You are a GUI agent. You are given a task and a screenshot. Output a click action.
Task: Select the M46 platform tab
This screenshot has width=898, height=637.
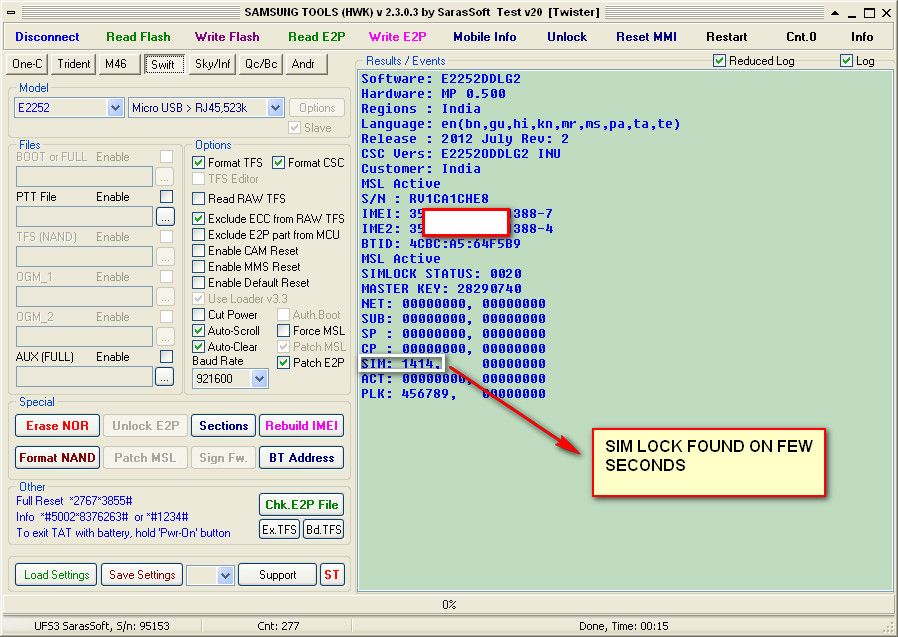119,64
